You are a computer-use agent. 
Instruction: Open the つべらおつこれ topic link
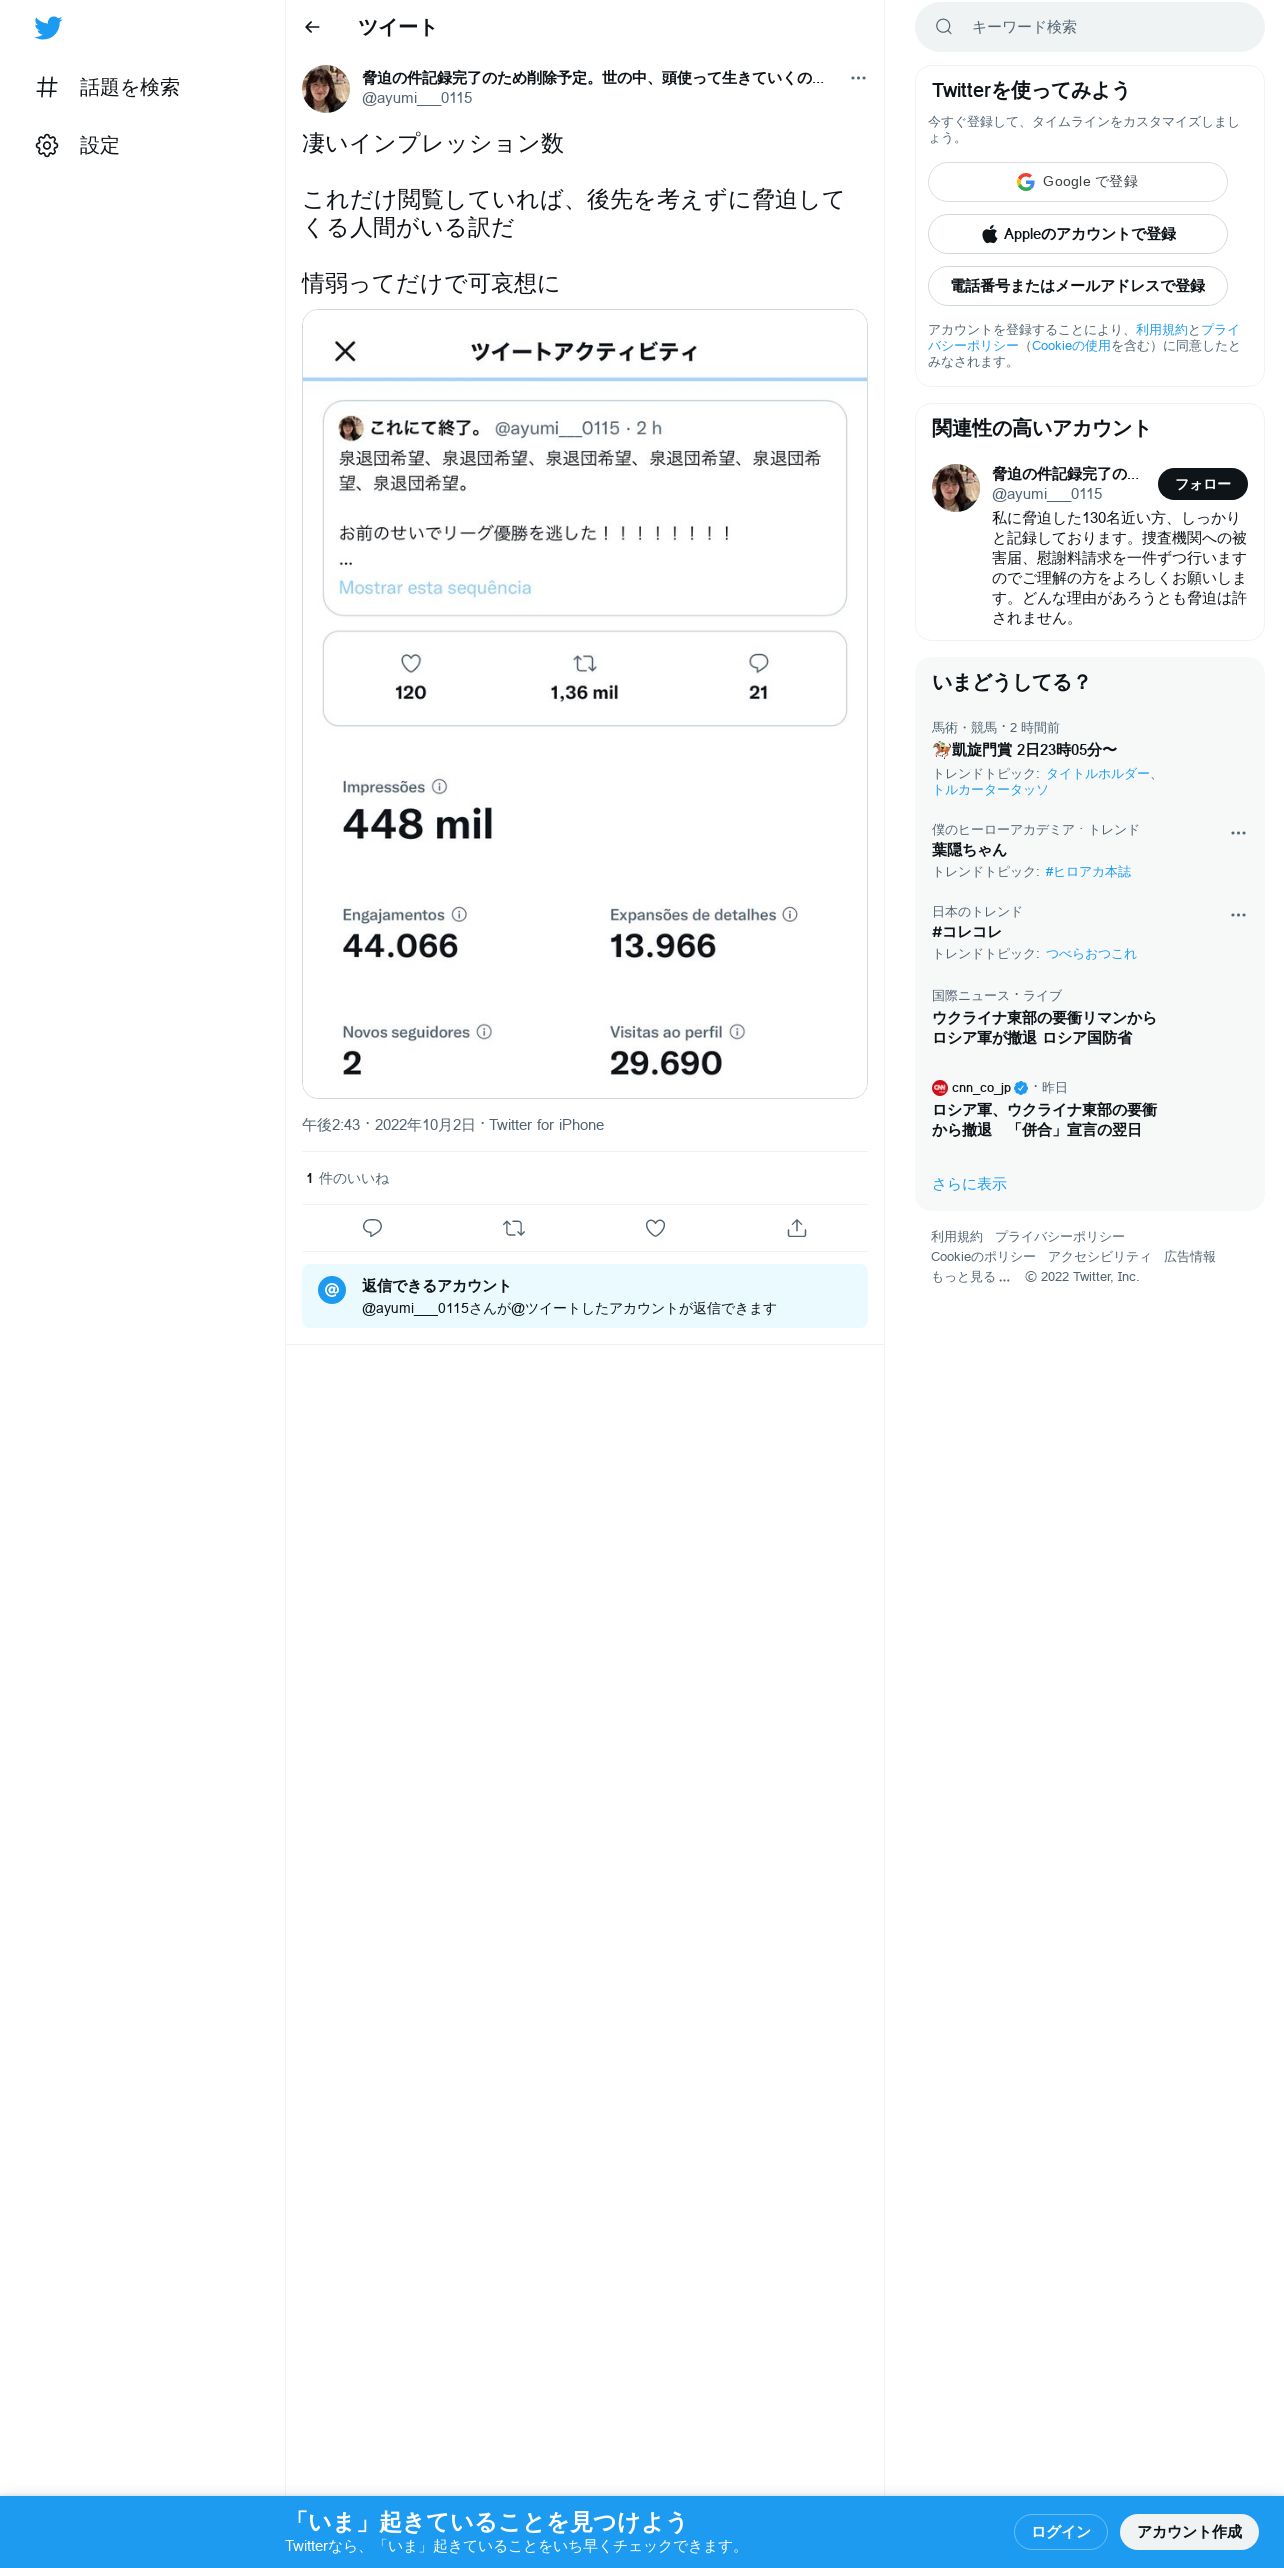point(1091,954)
